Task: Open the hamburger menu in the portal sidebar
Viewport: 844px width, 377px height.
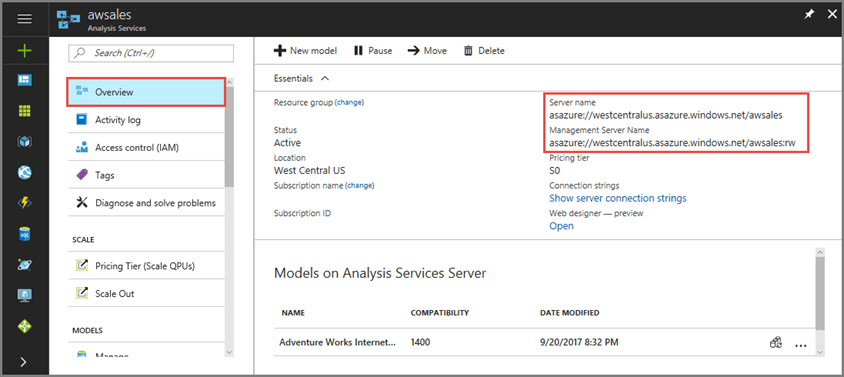Action: coord(24,18)
